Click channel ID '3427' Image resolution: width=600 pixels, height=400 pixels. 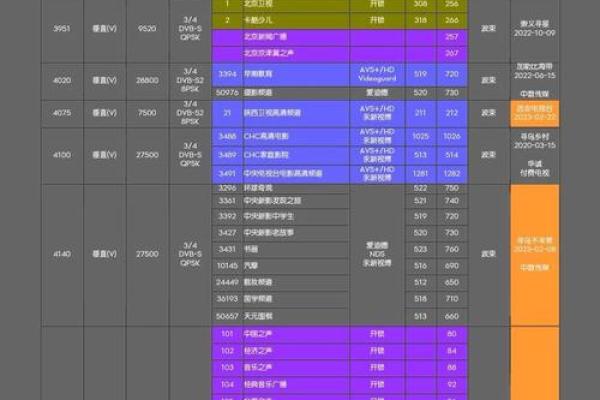(227, 233)
